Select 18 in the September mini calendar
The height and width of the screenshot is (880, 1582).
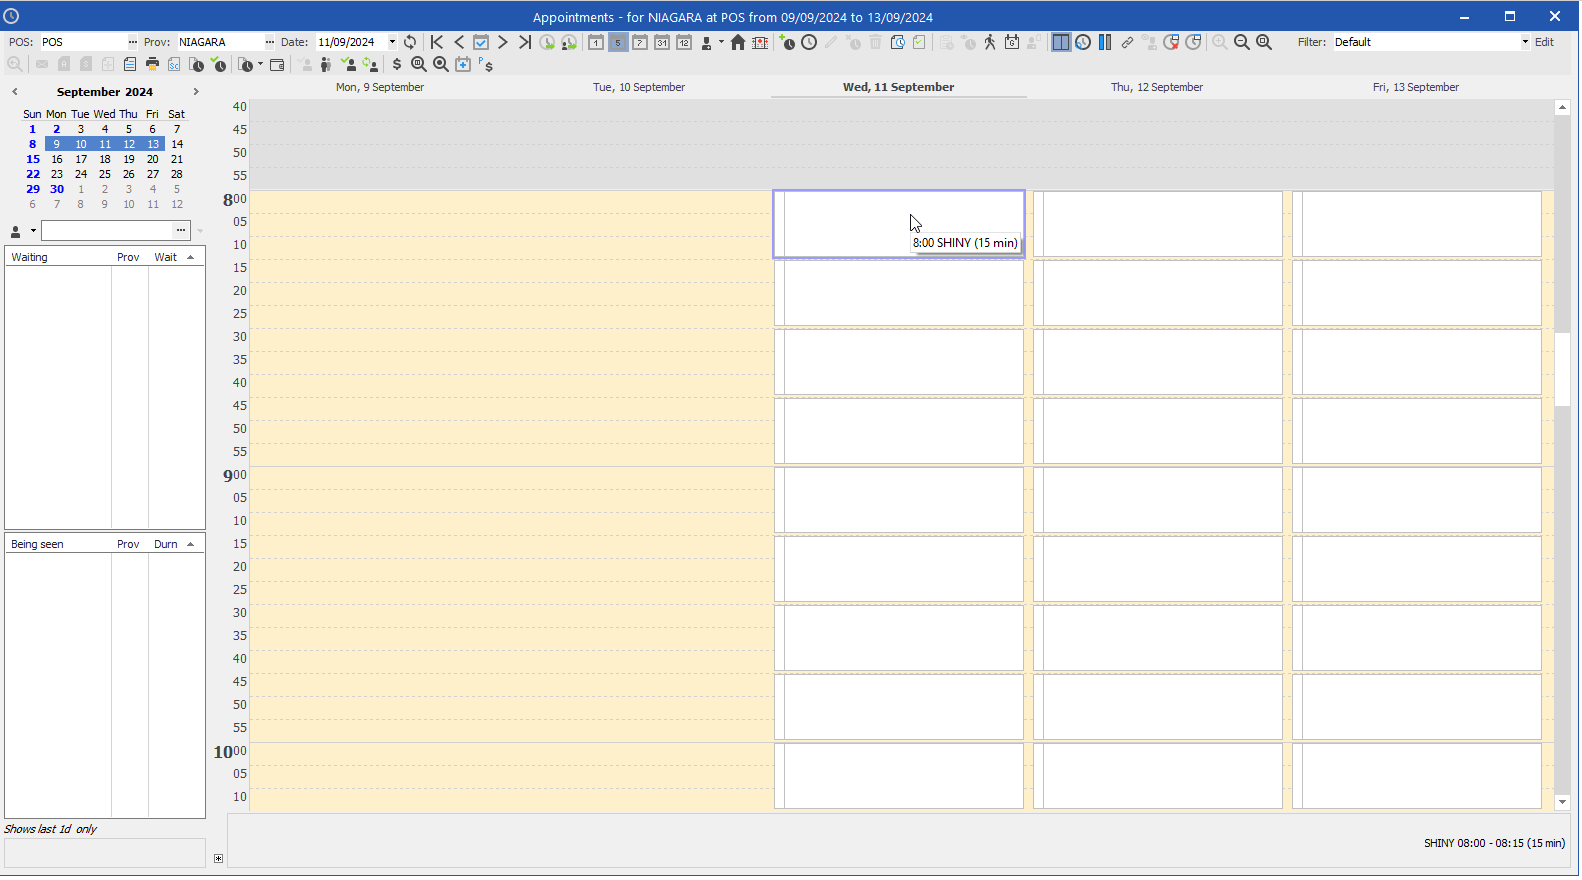(x=105, y=159)
